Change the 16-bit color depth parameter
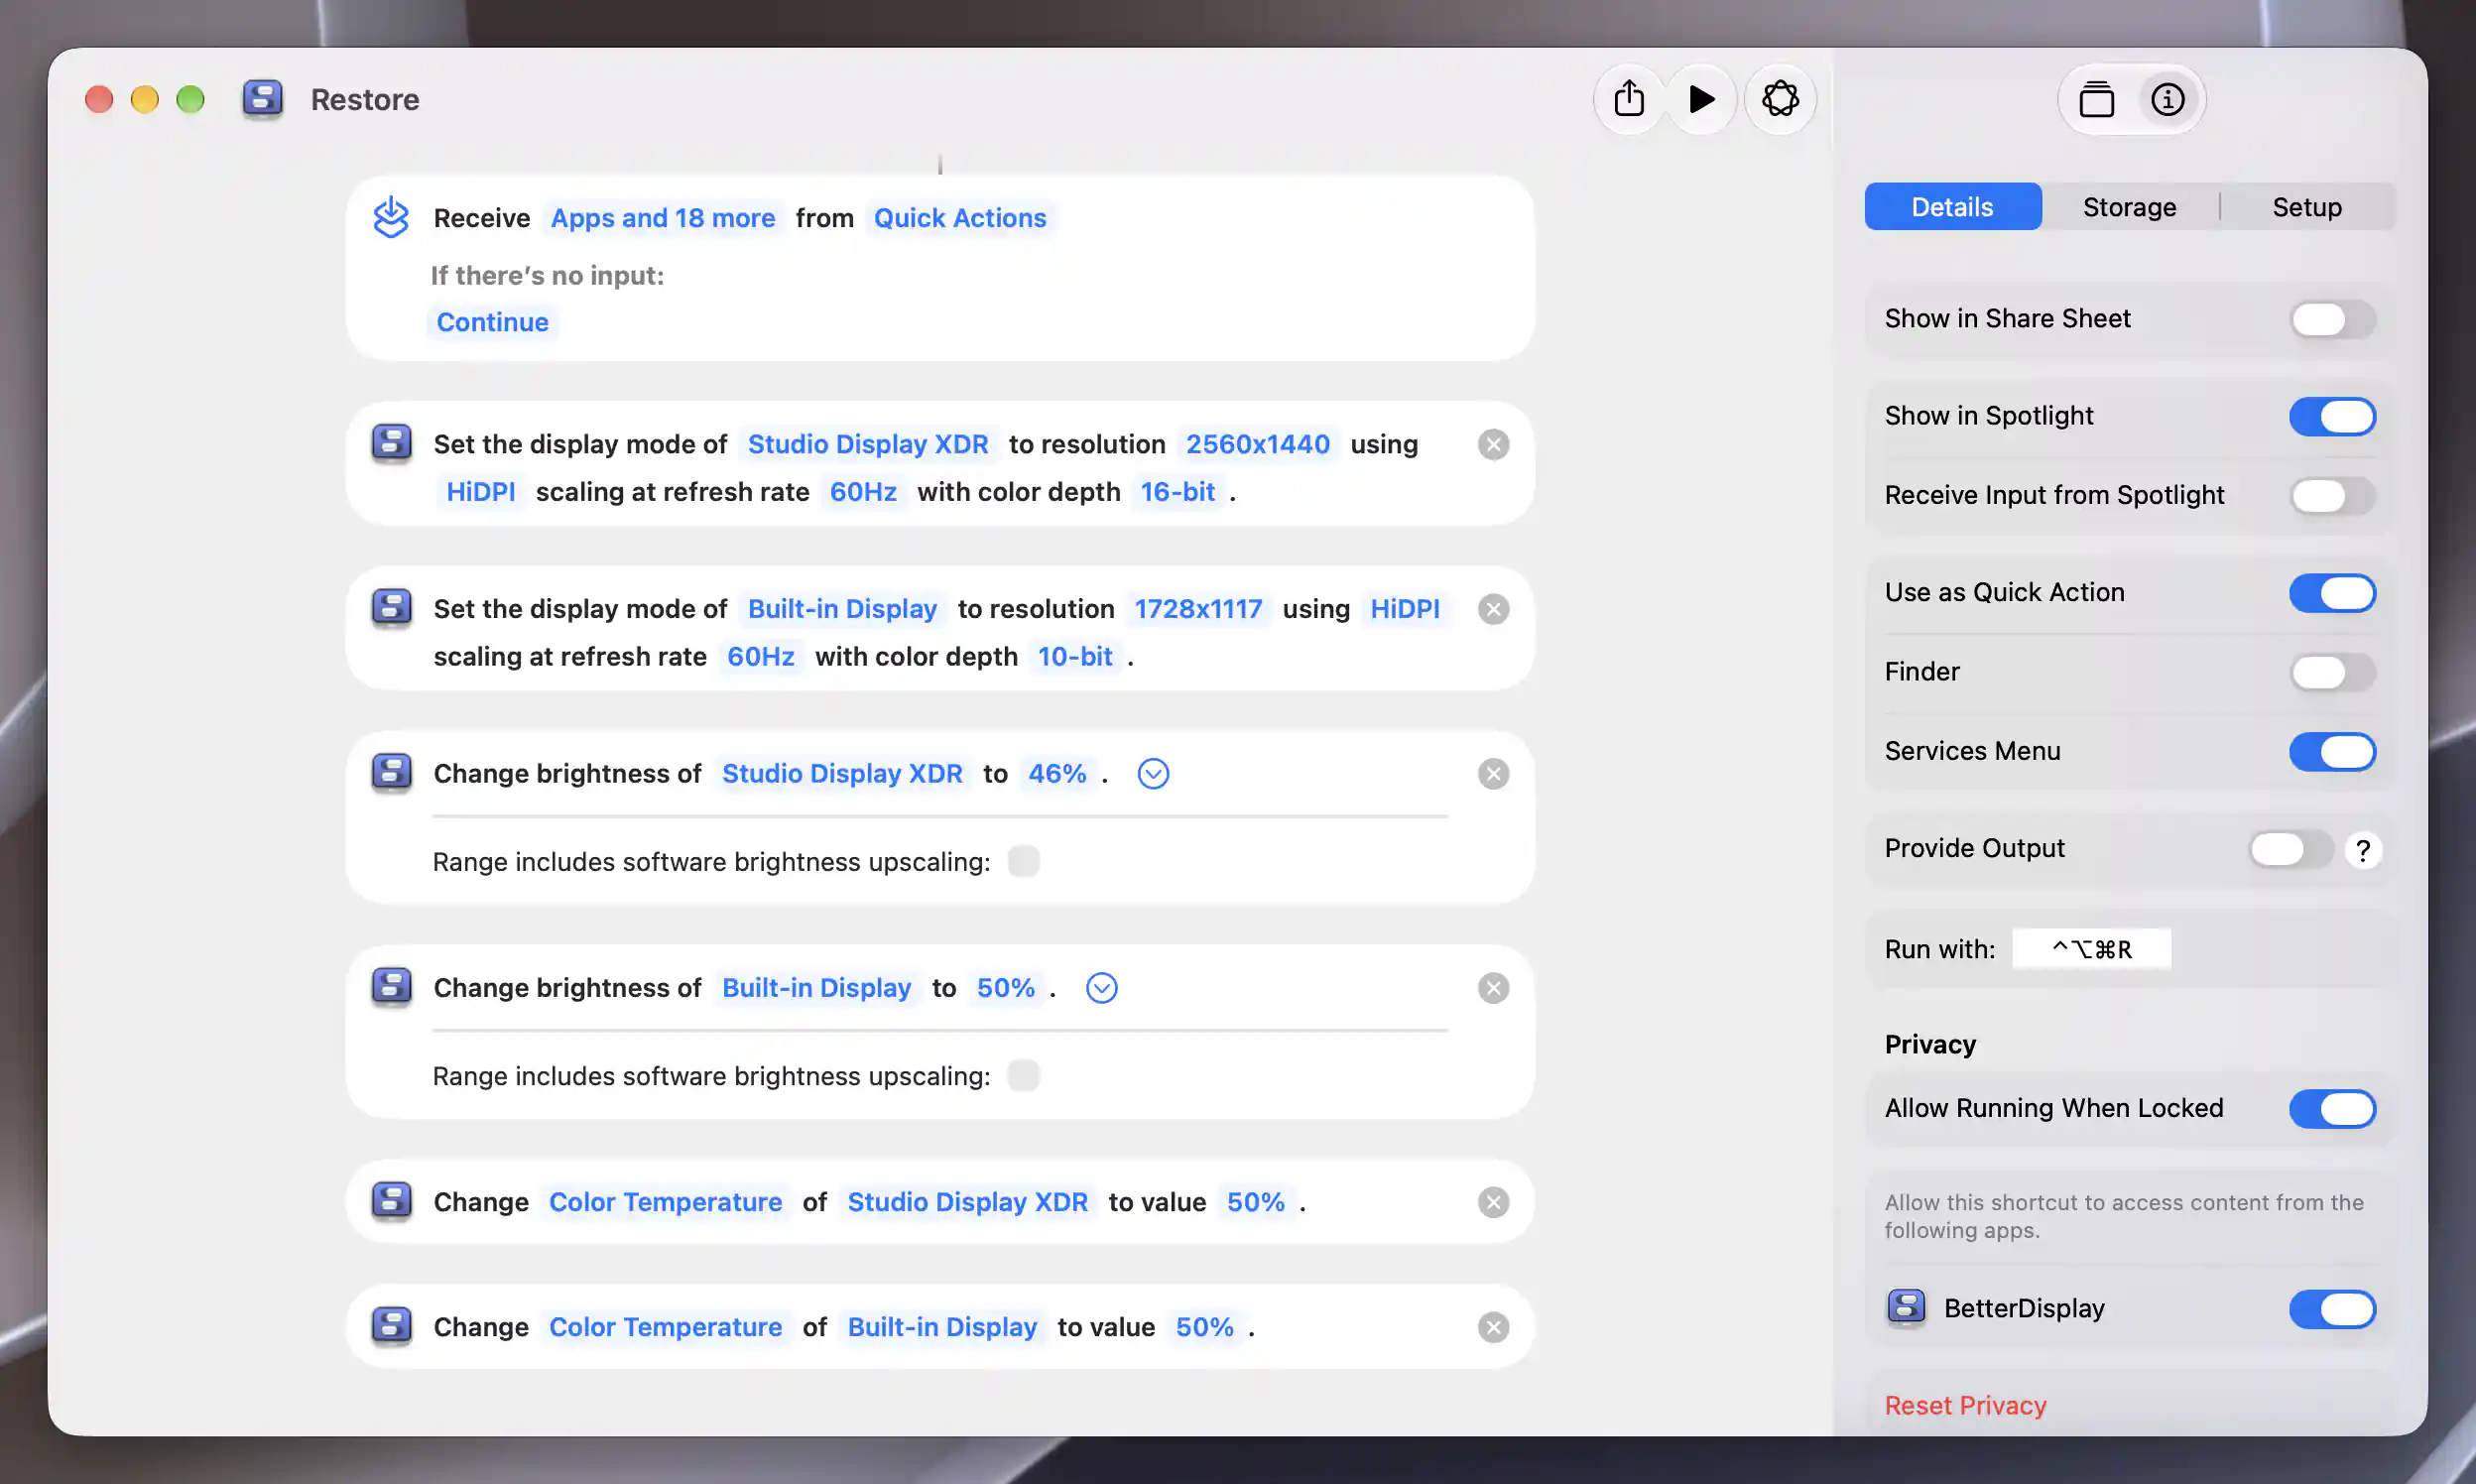This screenshot has width=2476, height=1484. [x=1177, y=492]
